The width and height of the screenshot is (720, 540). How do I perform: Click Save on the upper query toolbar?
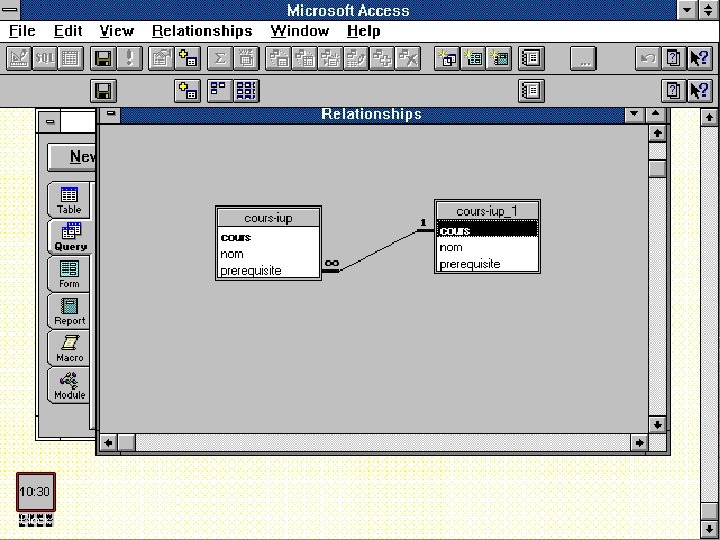[103, 58]
